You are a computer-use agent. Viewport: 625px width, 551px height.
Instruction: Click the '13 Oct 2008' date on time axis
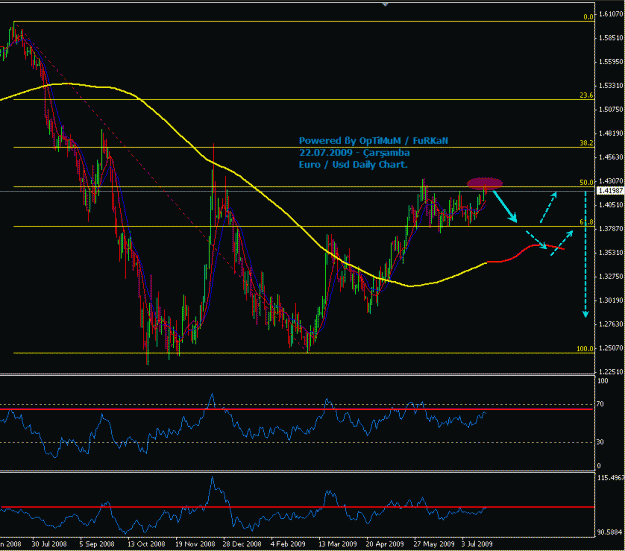(146, 544)
